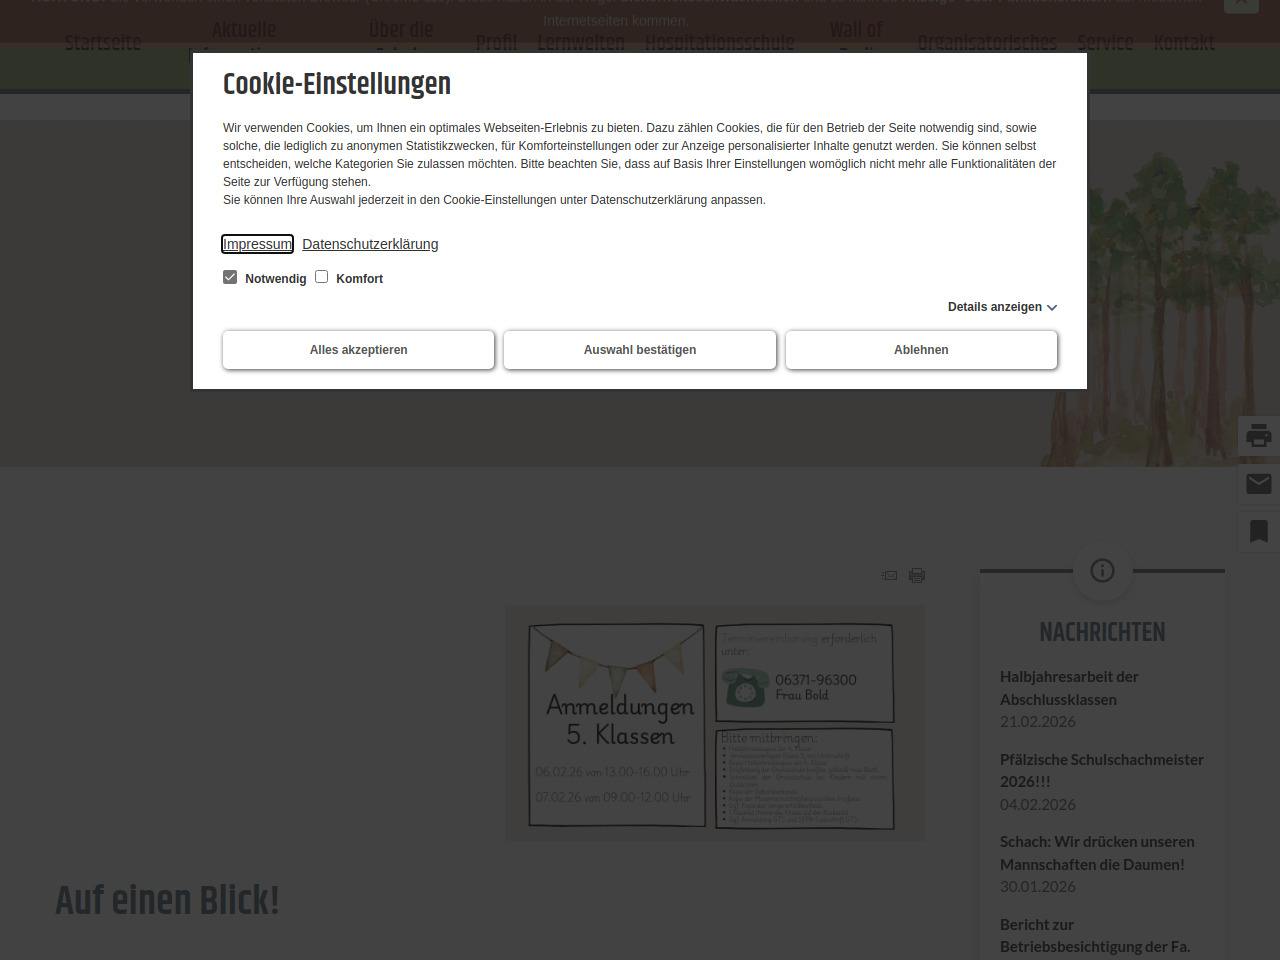
Task: Click the bookmark icon in the right sidebar
Action: coord(1258,531)
